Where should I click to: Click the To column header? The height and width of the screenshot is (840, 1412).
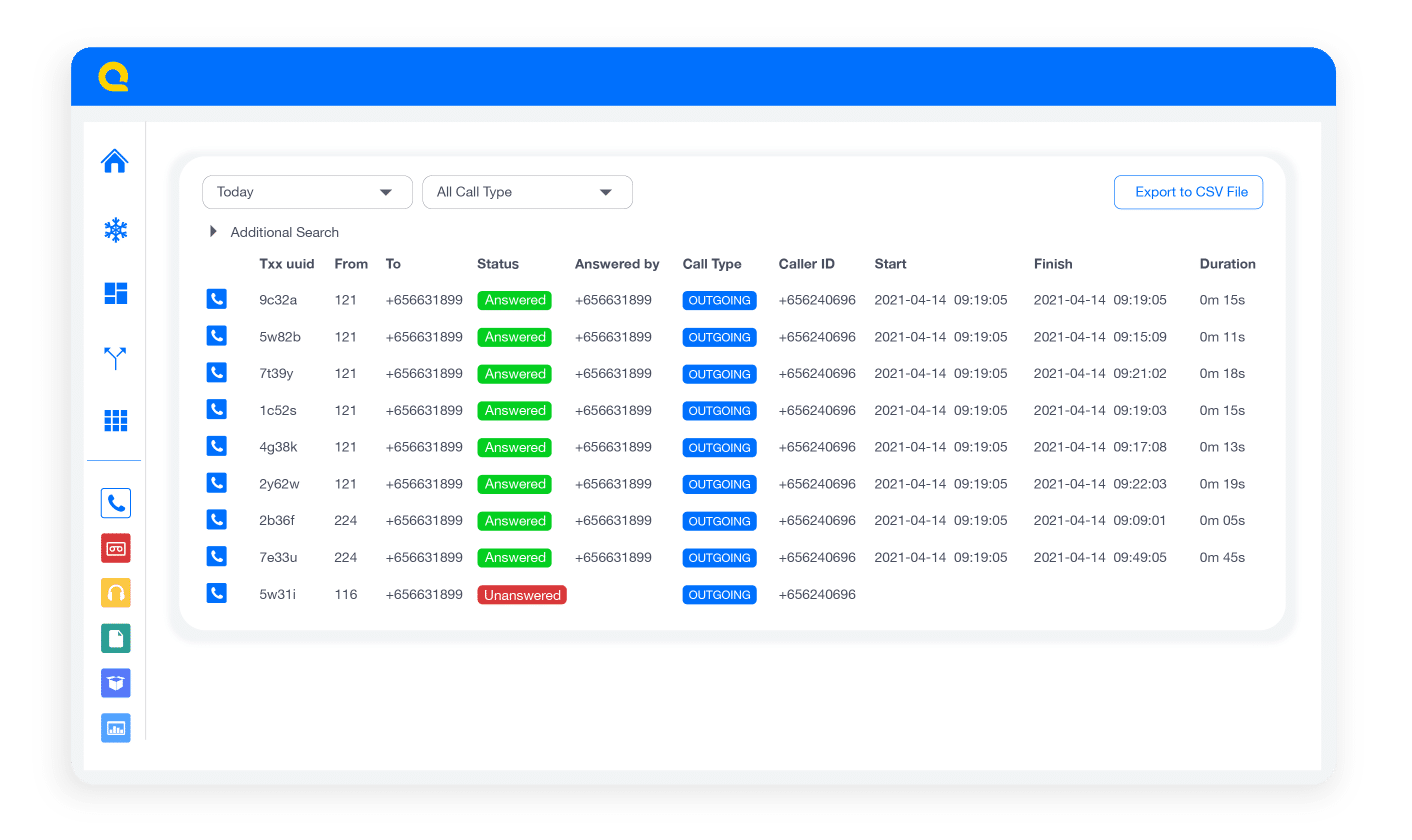click(393, 264)
